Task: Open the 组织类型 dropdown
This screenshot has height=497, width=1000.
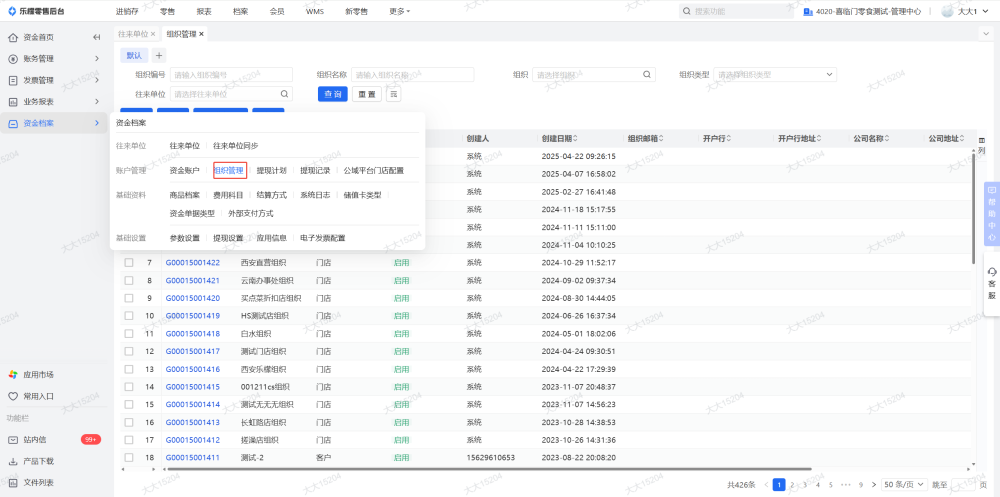Action: [x=775, y=74]
